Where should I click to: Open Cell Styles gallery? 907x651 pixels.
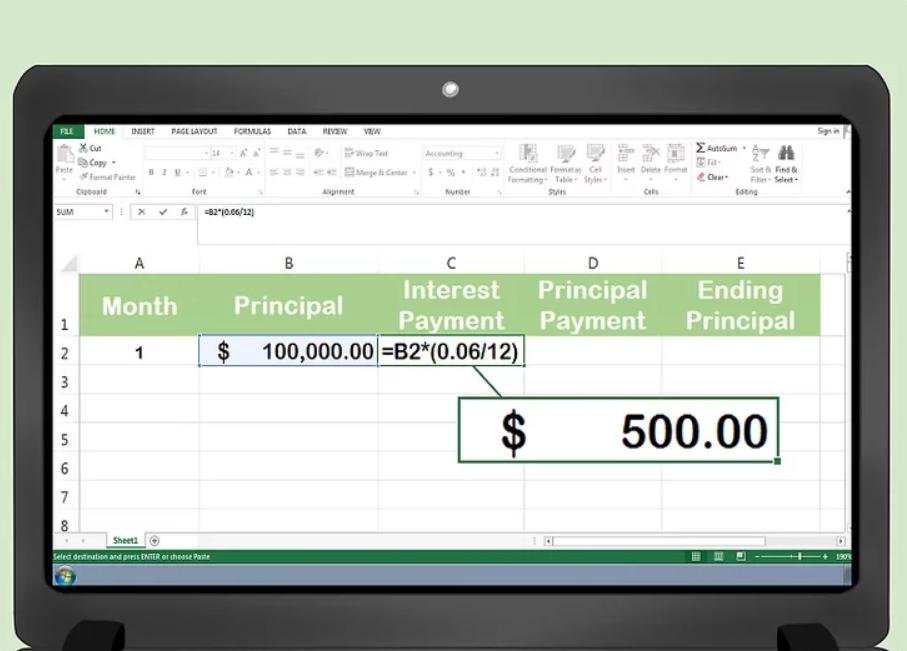[x=595, y=164]
